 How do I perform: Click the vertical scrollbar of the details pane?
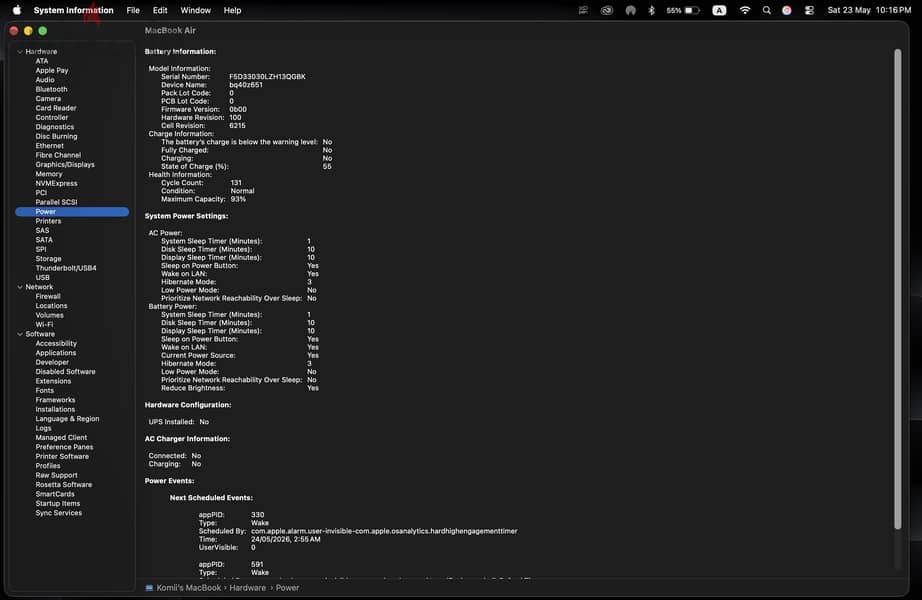click(898, 289)
